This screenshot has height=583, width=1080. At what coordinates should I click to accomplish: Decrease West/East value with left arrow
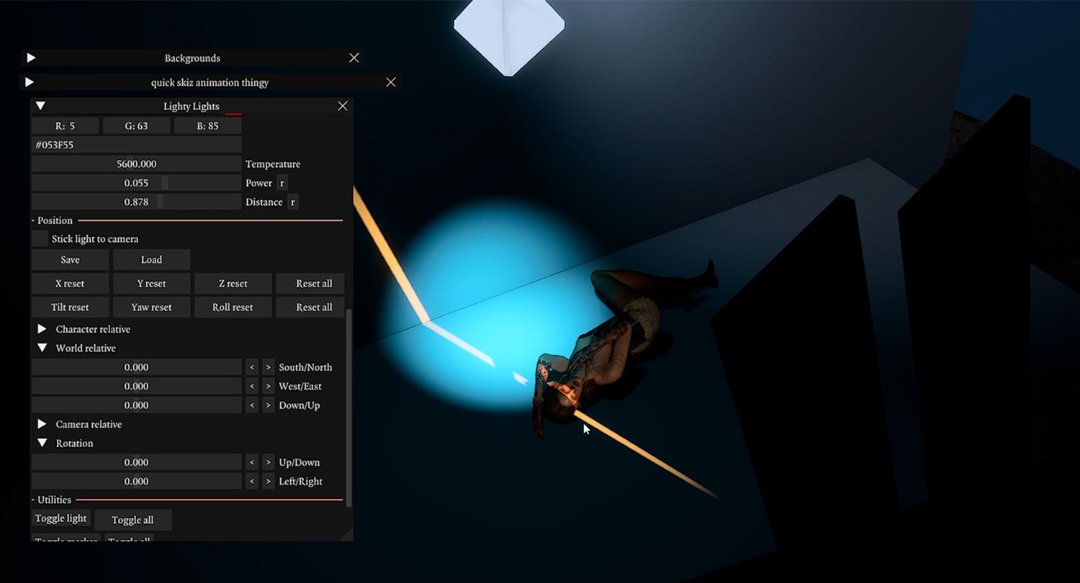pos(252,386)
